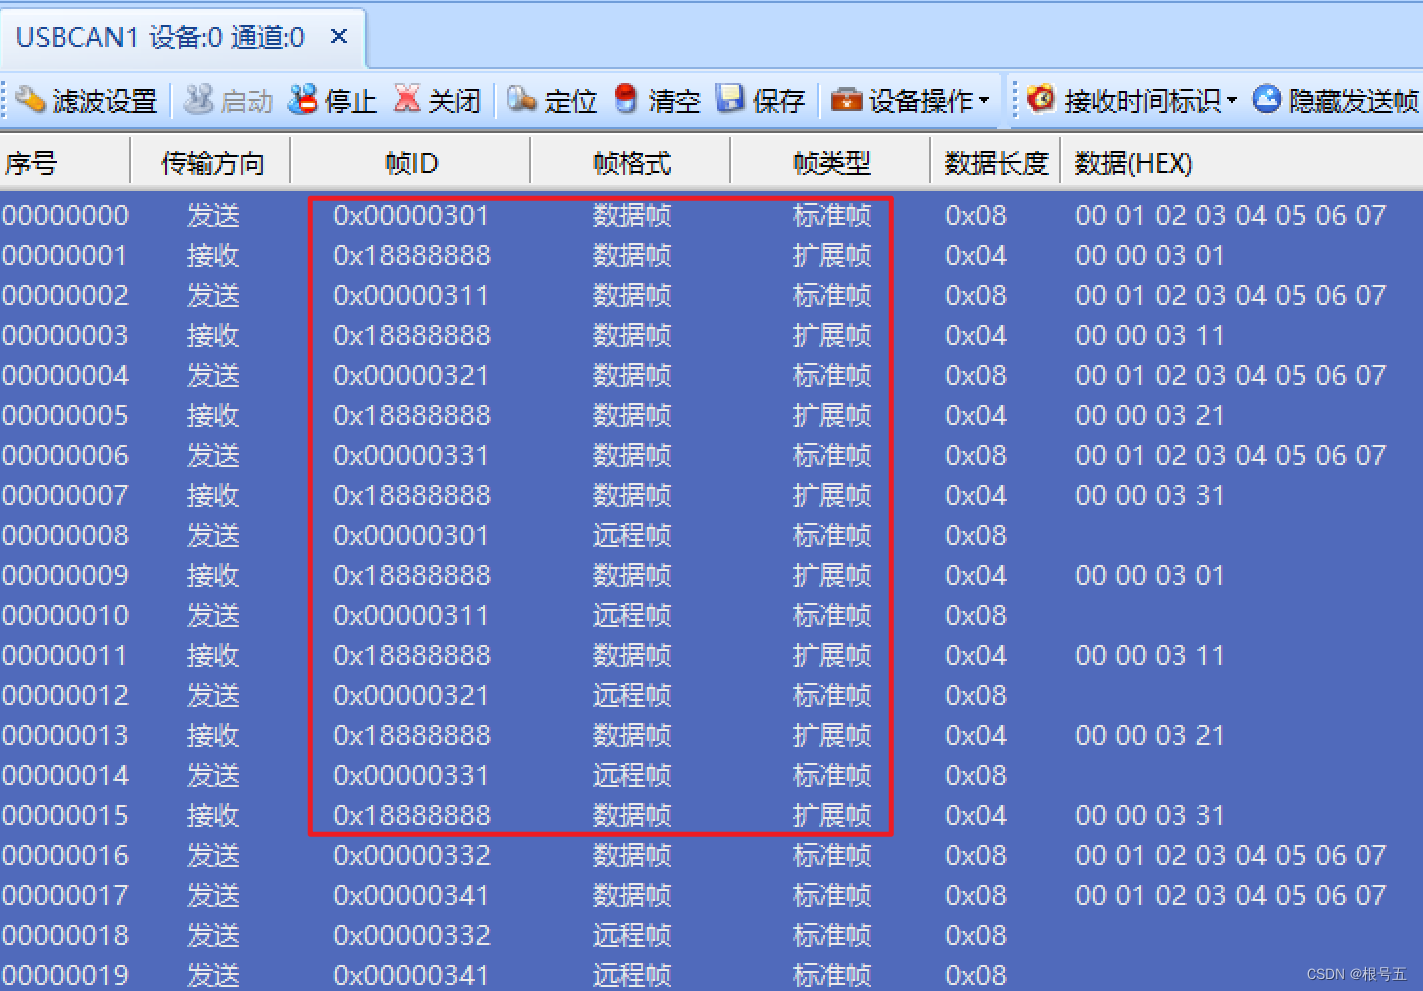The height and width of the screenshot is (991, 1423).
Task: Click the 帧类型 column header
Action: pyautogui.click(x=832, y=163)
